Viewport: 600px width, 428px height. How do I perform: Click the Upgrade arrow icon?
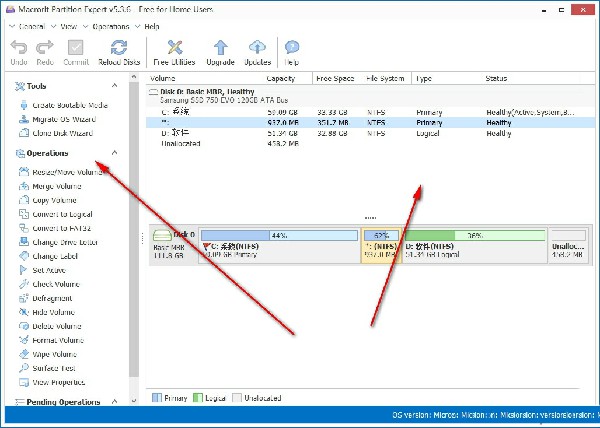221,50
